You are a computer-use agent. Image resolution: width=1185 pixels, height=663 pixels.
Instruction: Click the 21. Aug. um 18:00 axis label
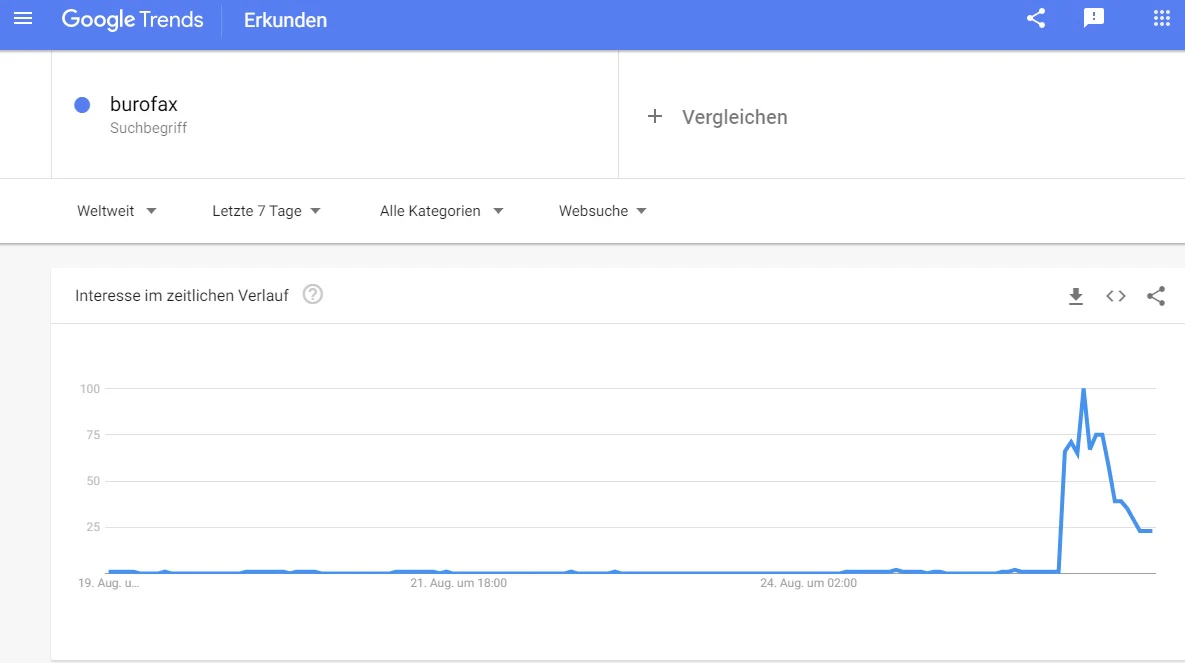pyautogui.click(x=459, y=583)
